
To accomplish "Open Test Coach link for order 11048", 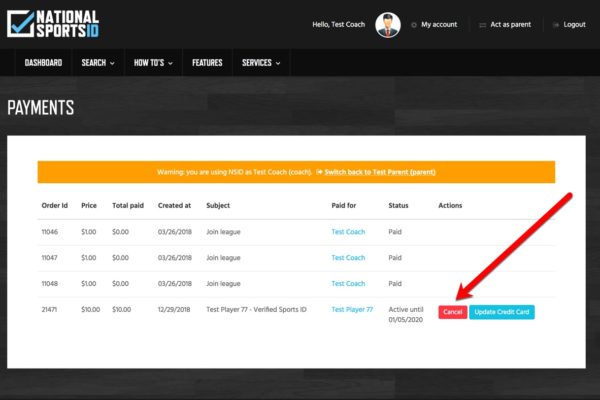I will [x=348, y=284].
